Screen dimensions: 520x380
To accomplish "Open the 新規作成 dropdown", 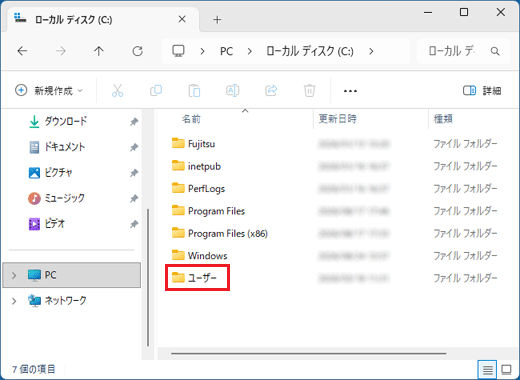I will [x=49, y=90].
